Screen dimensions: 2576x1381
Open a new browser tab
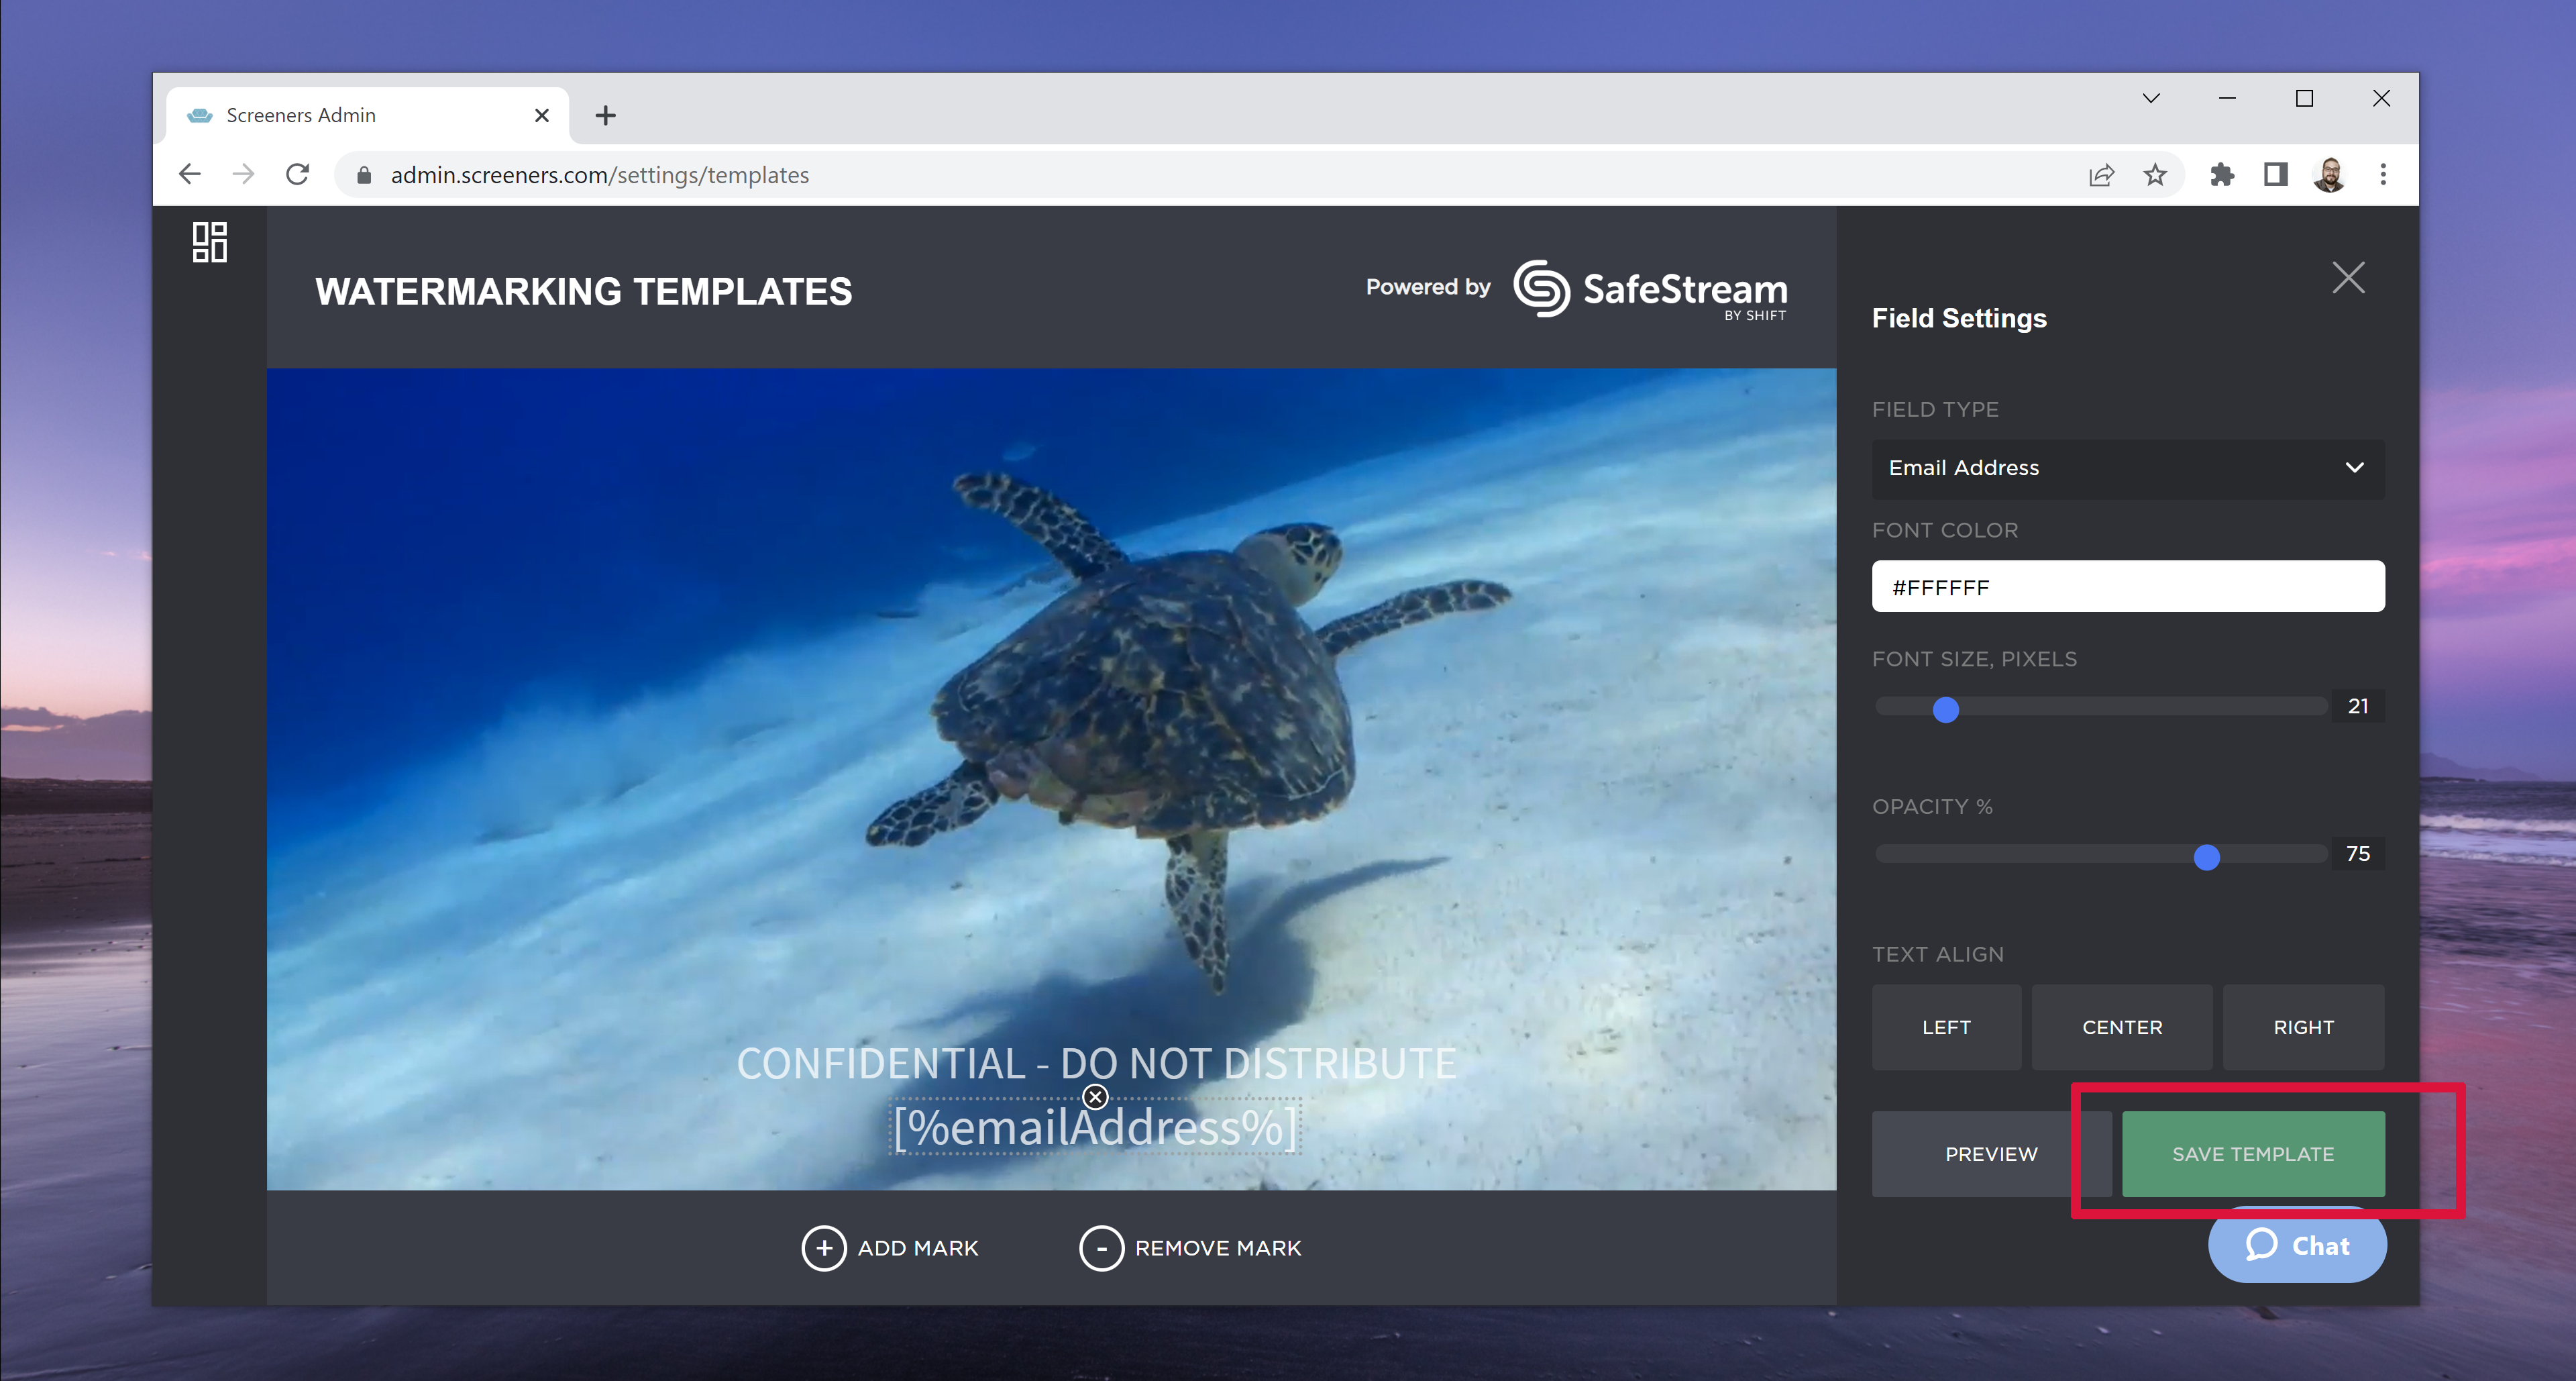605,115
